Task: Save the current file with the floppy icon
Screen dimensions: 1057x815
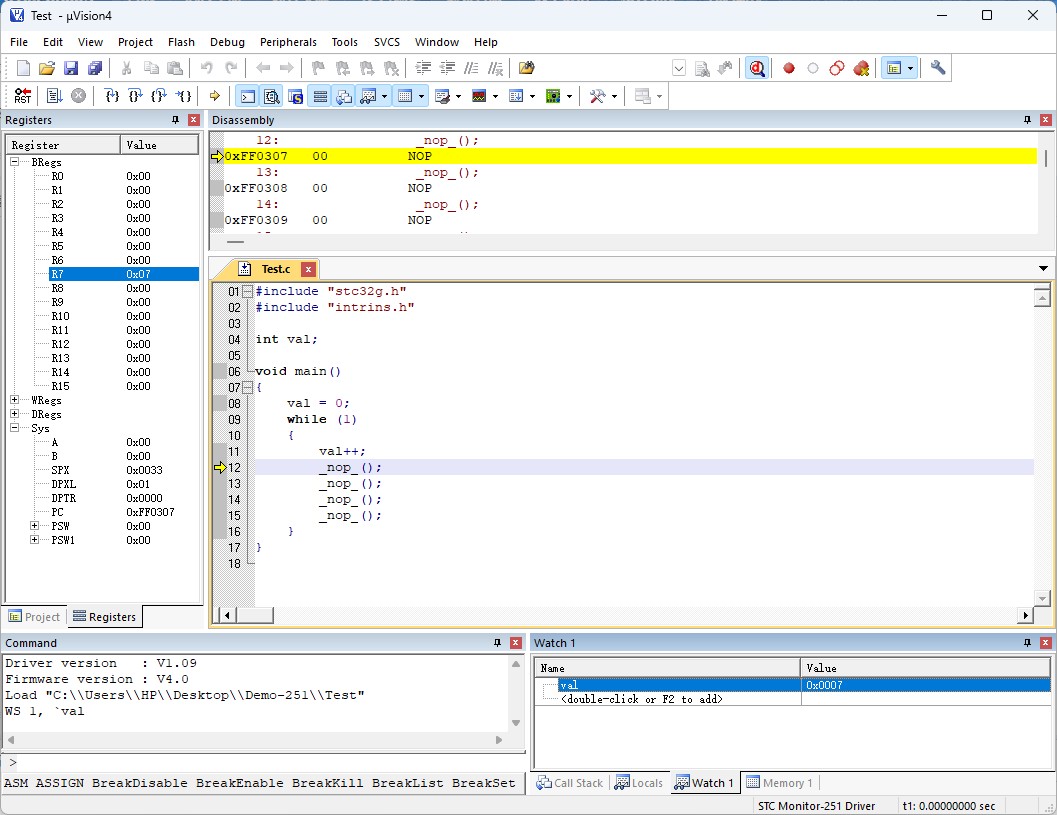Action: click(x=71, y=68)
